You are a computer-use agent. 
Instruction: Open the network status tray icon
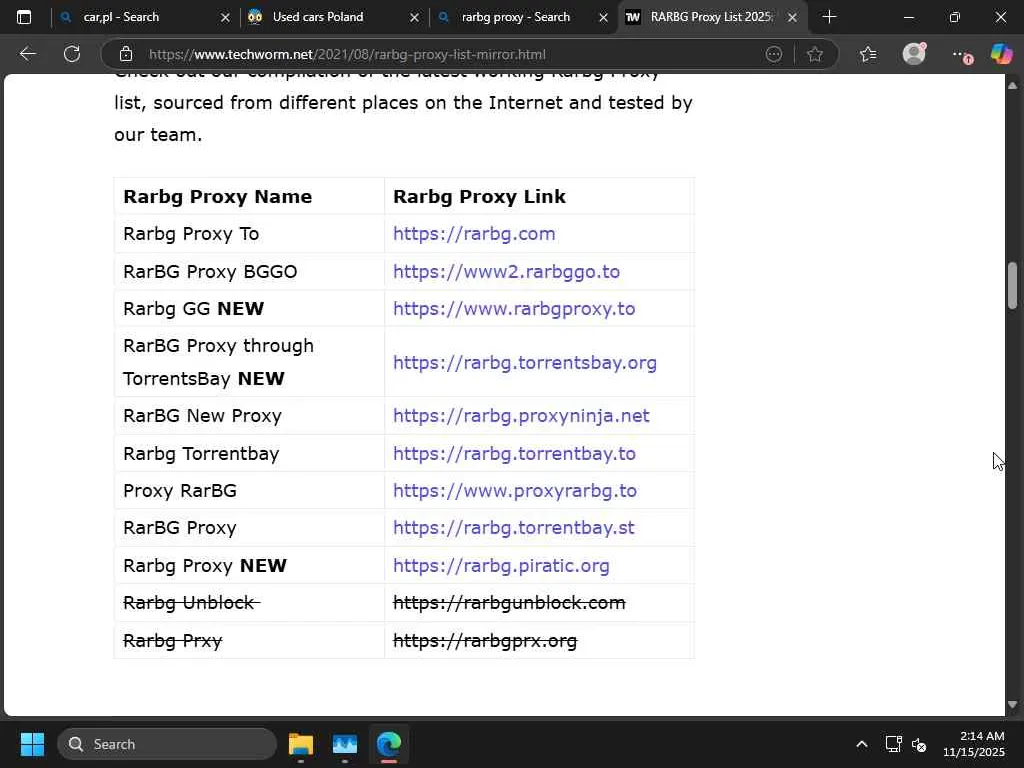tap(893, 744)
